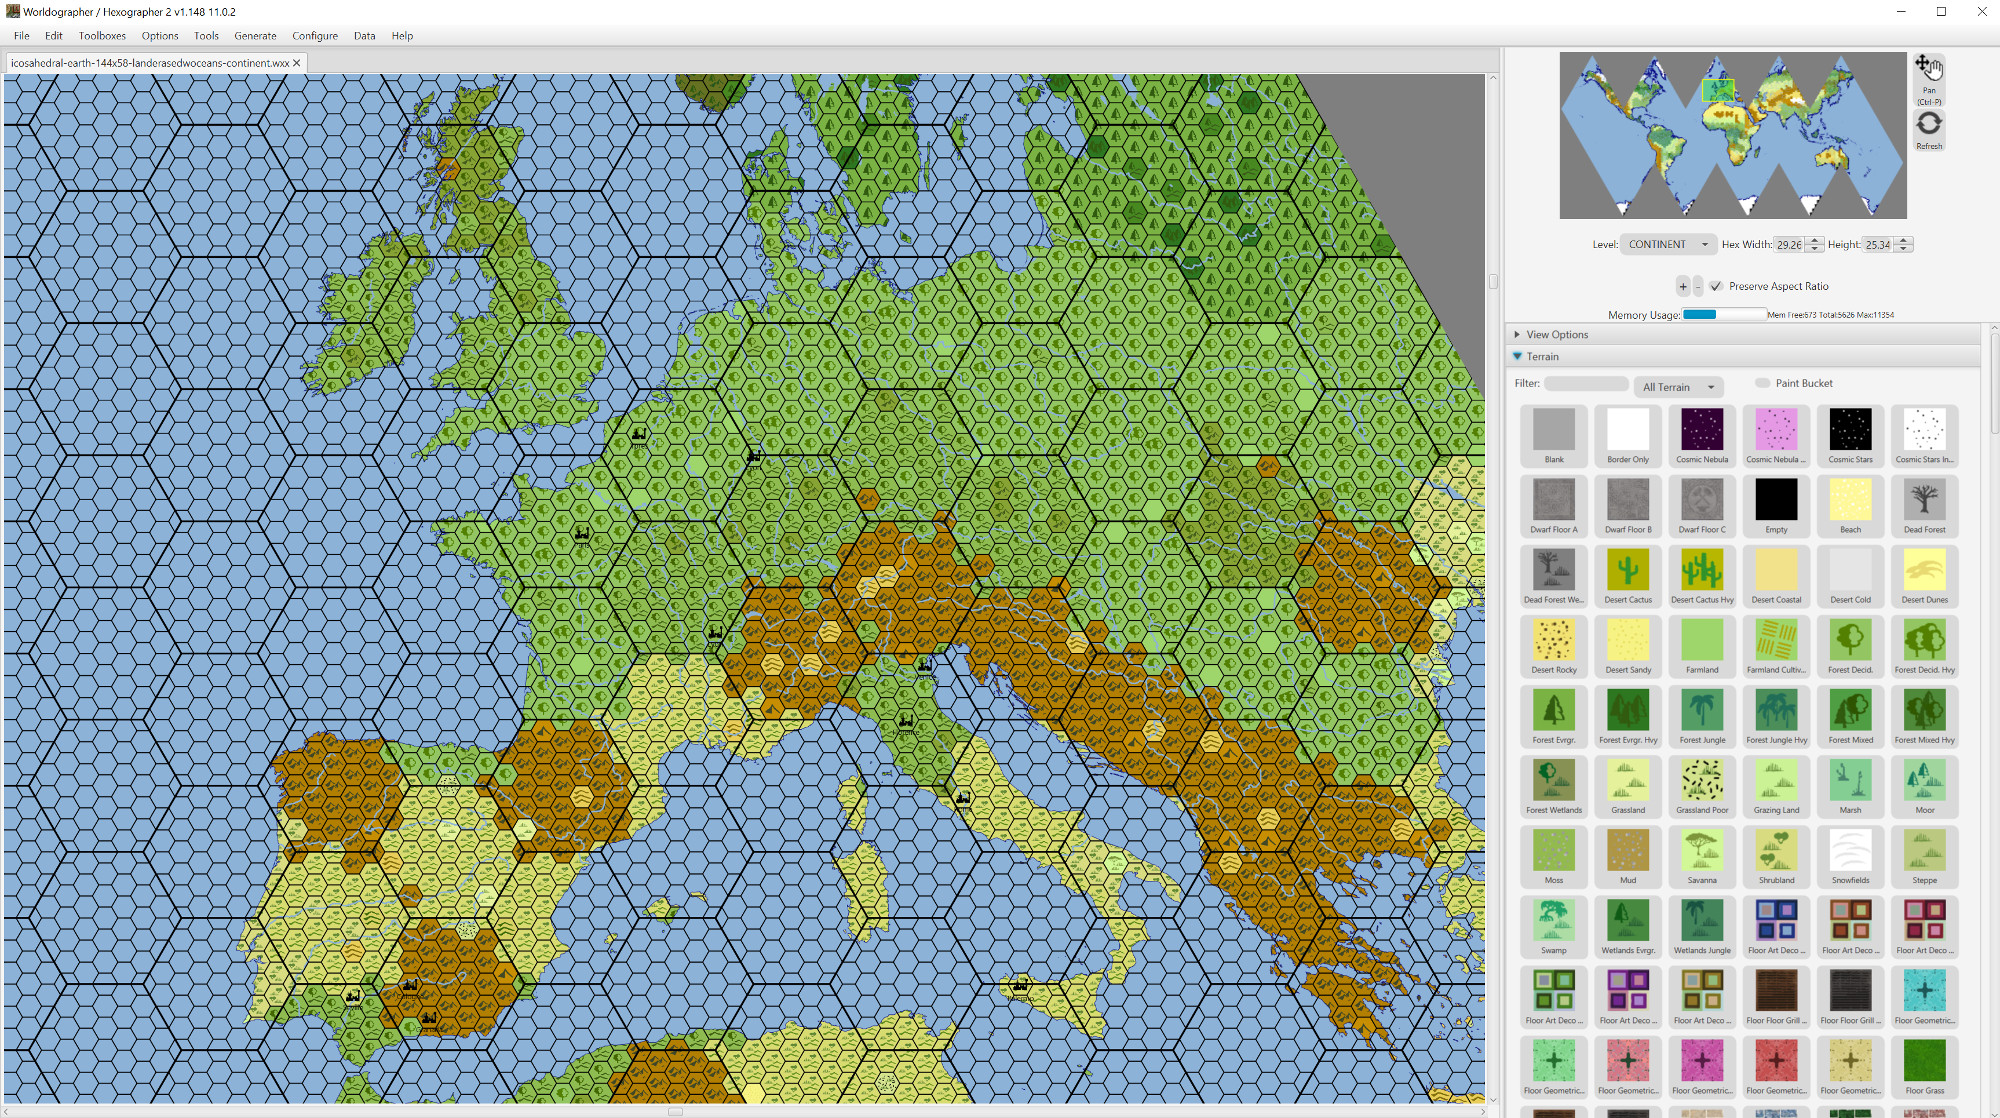Select the Farmland Cultivated terrain tile
This screenshot has height=1118, width=2000.
[x=1775, y=641]
